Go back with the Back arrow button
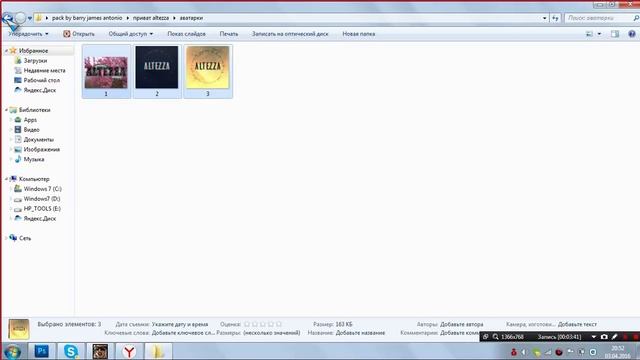This screenshot has height=360, width=640. (8, 18)
